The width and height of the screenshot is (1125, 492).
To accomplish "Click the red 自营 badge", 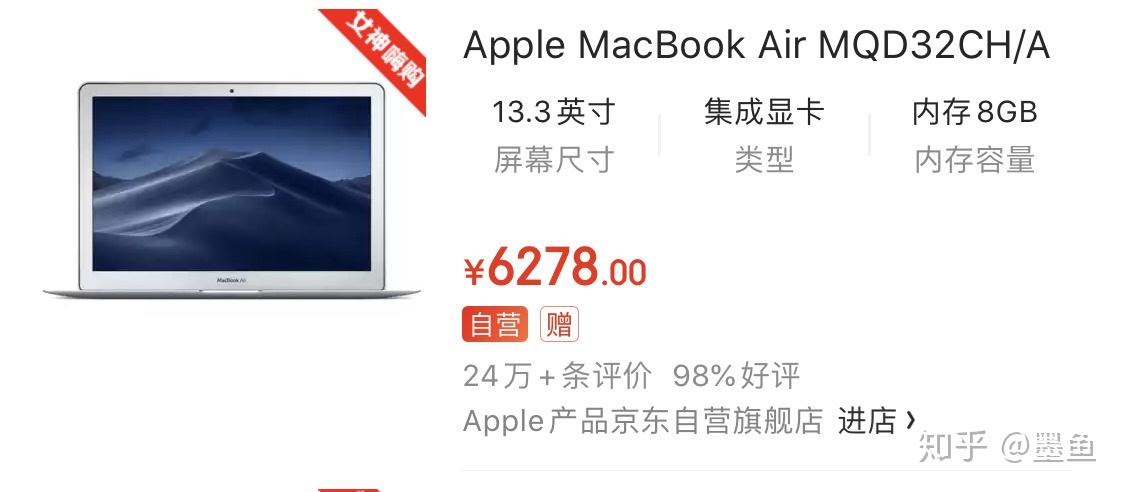I will 495,324.
